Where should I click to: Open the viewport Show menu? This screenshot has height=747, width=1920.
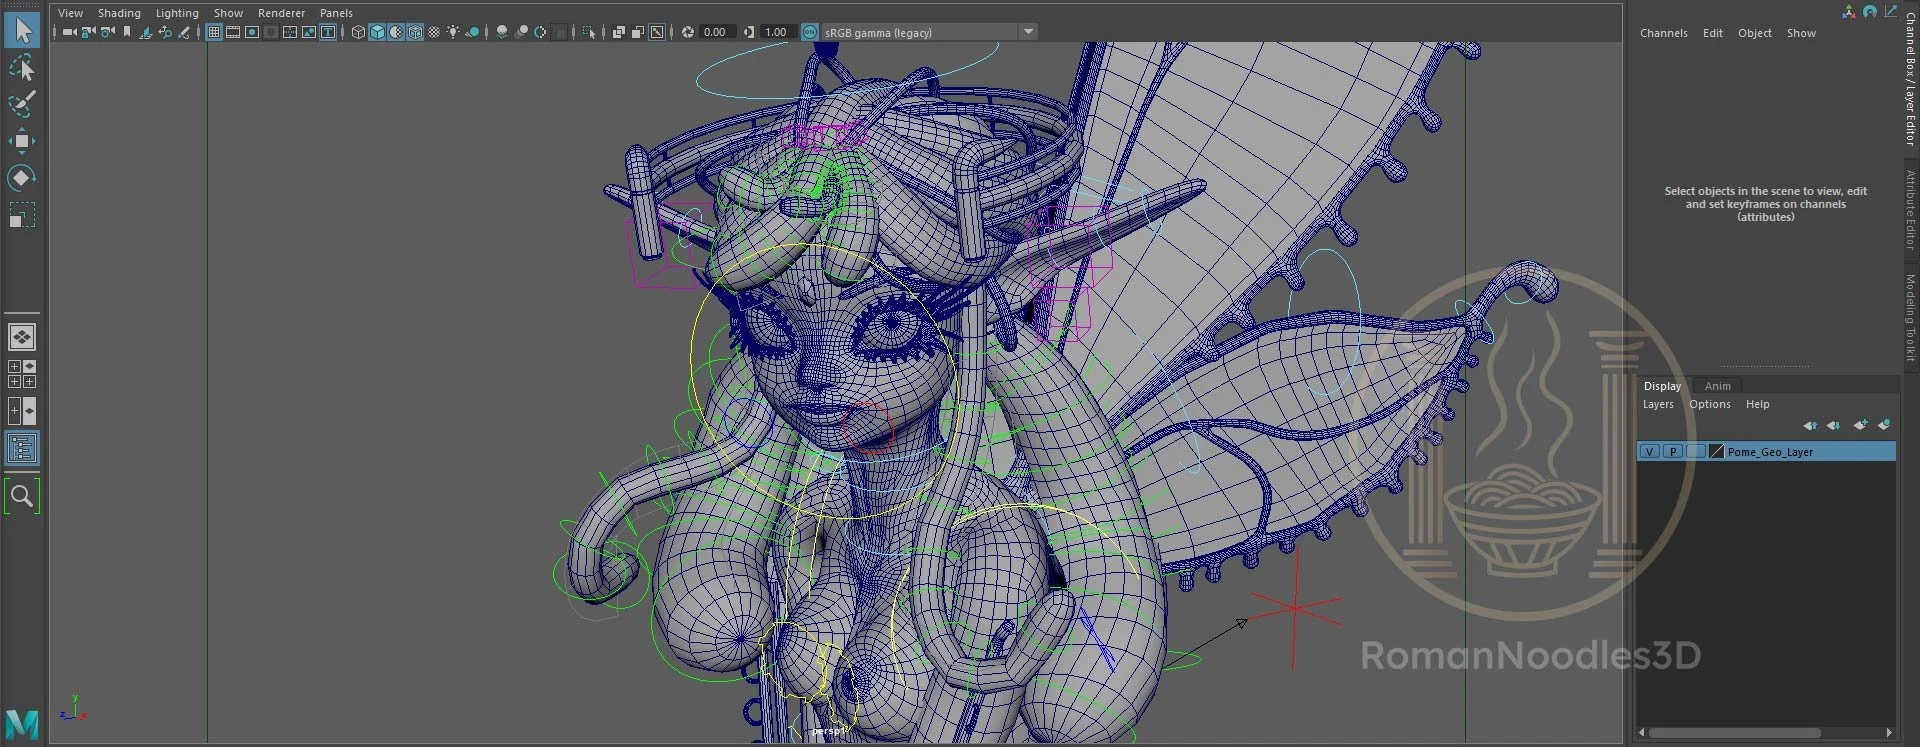point(228,13)
